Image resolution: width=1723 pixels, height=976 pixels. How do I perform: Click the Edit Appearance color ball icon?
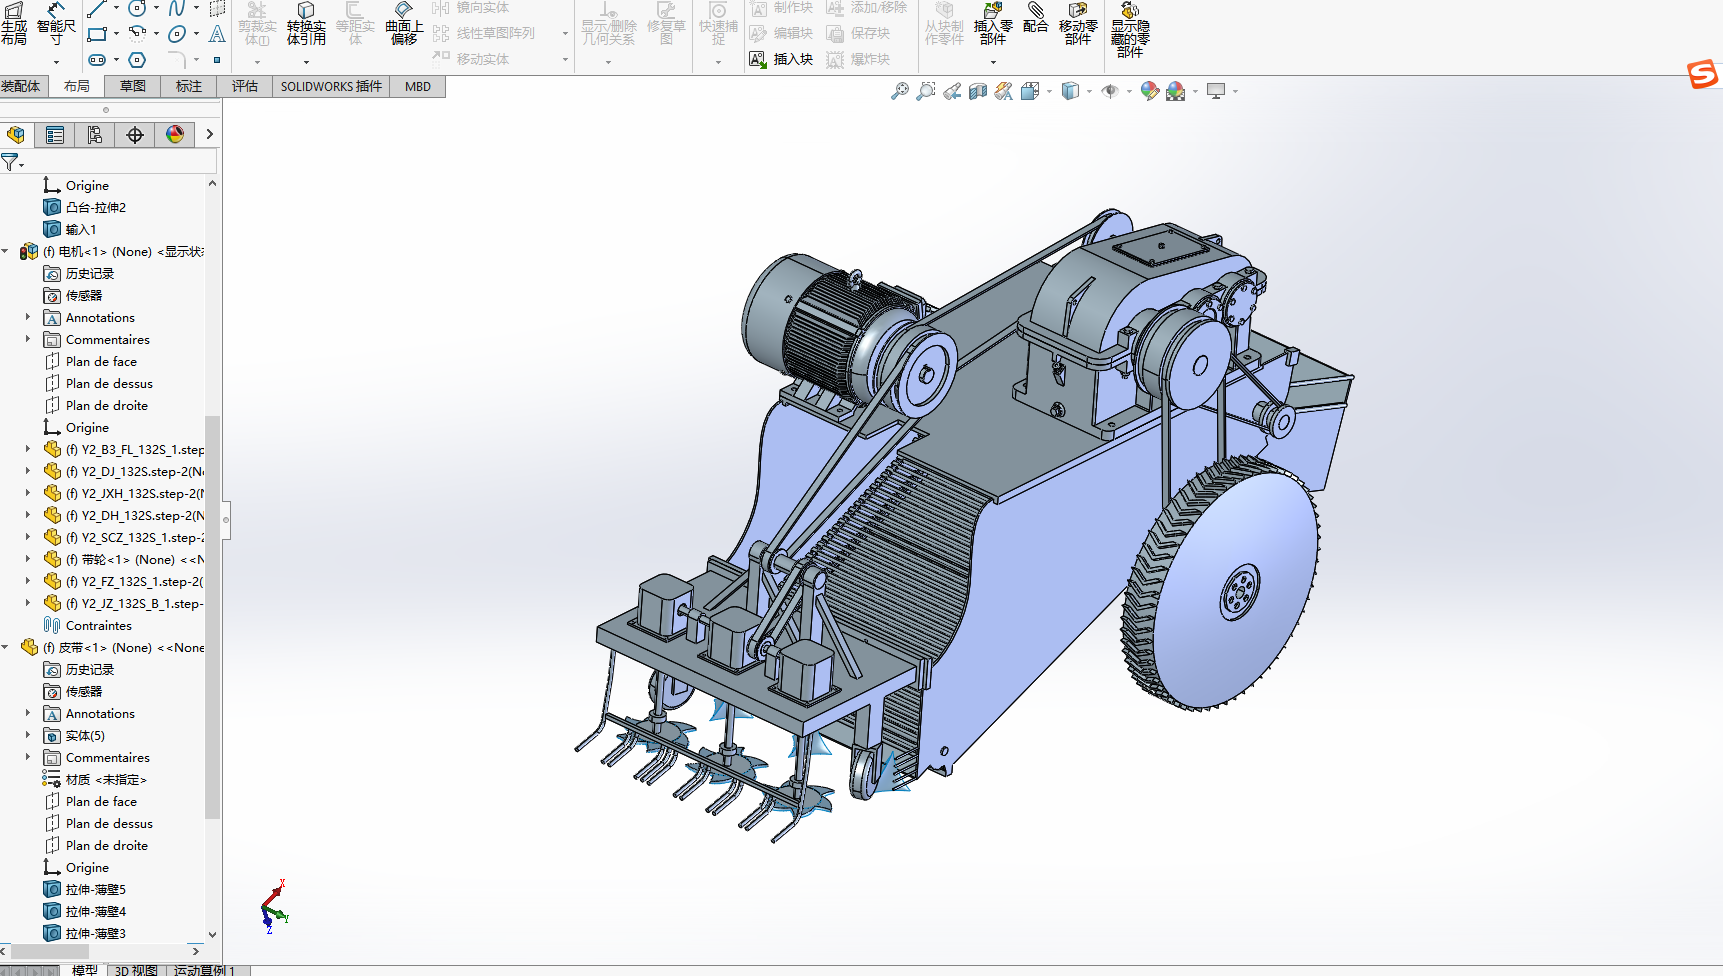tap(1149, 91)
